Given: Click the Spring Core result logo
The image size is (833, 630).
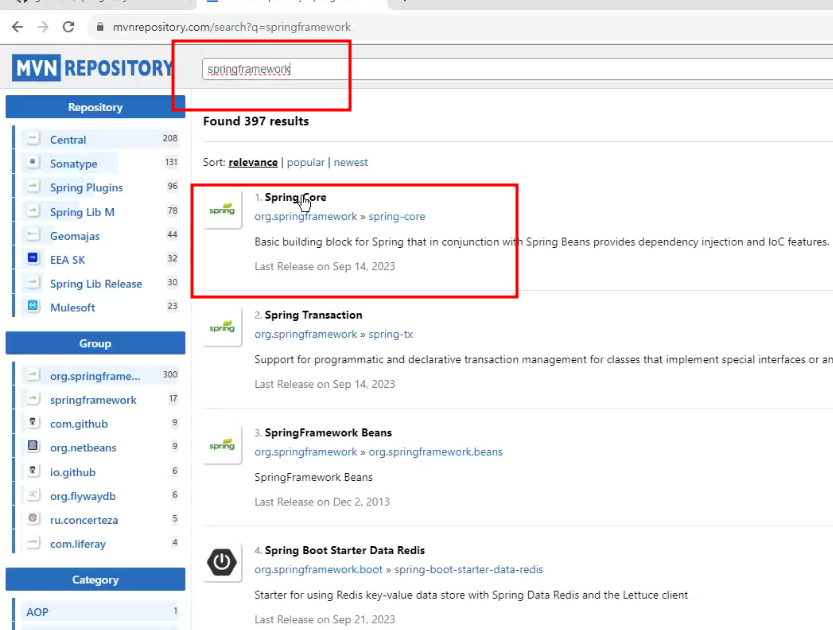Looking at the screenshot, I should (222, 210).
